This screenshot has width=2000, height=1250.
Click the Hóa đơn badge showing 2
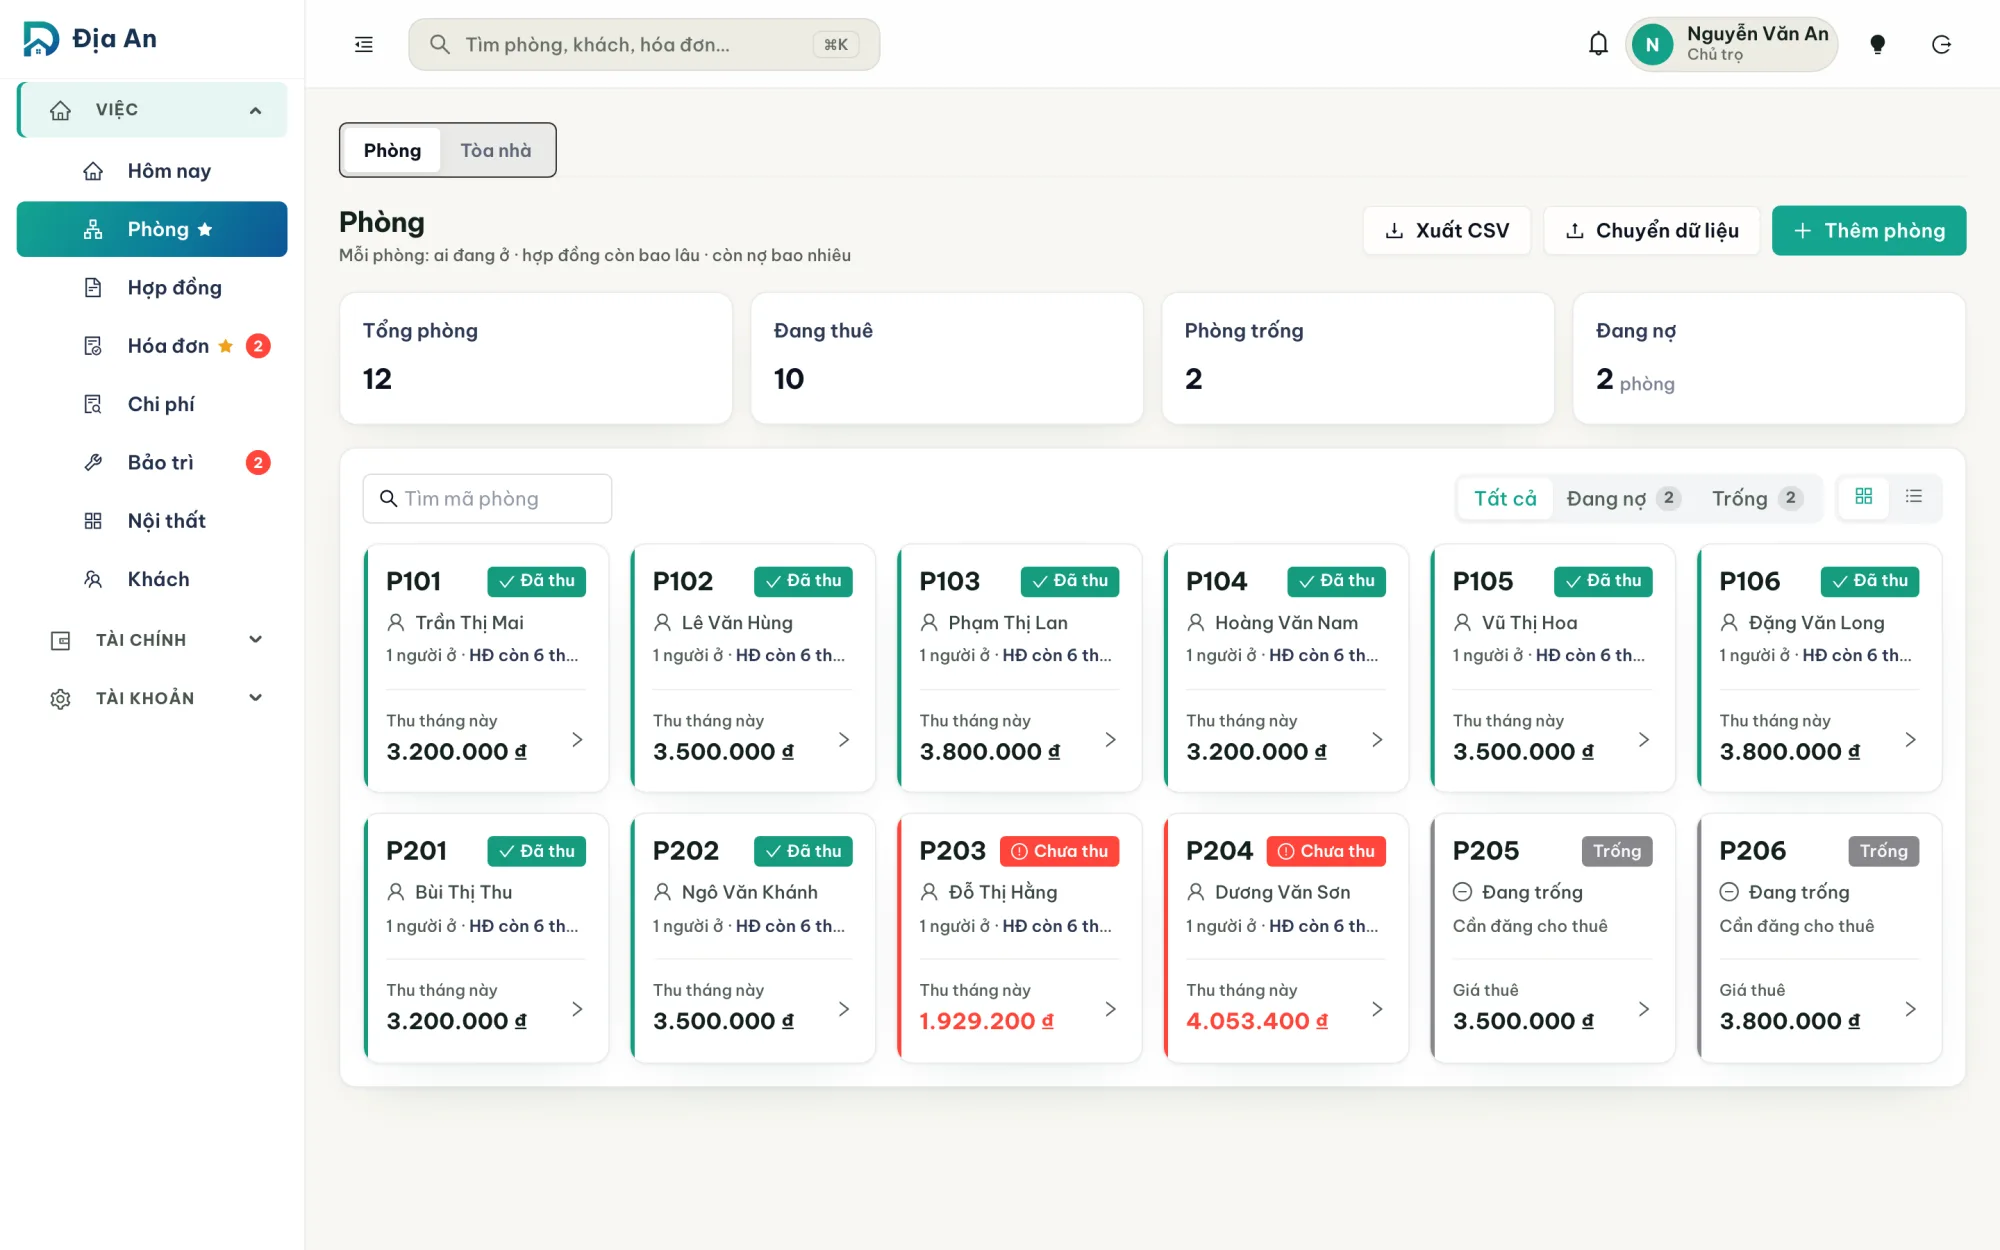(x=258, y=346)
